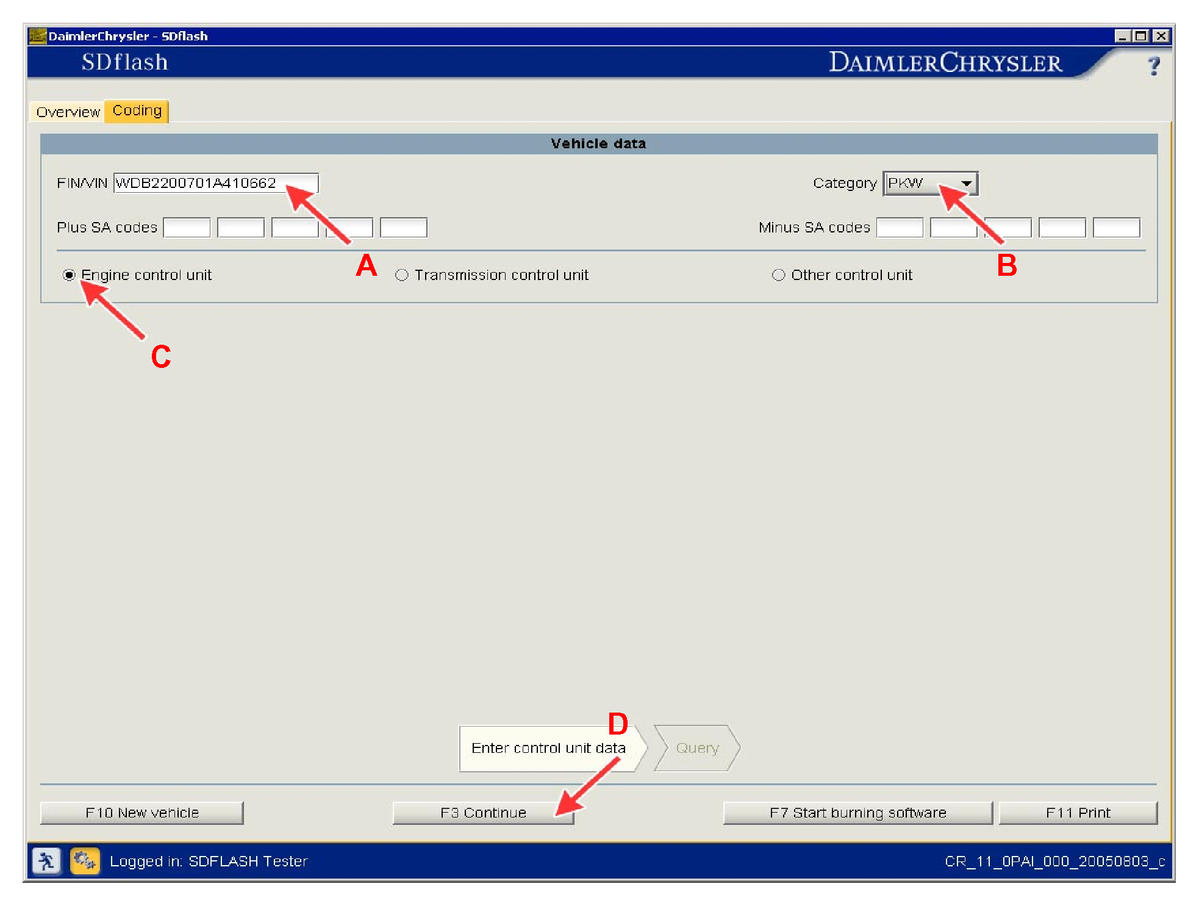Click the Query step in the workflow

[x=697, y=748]
